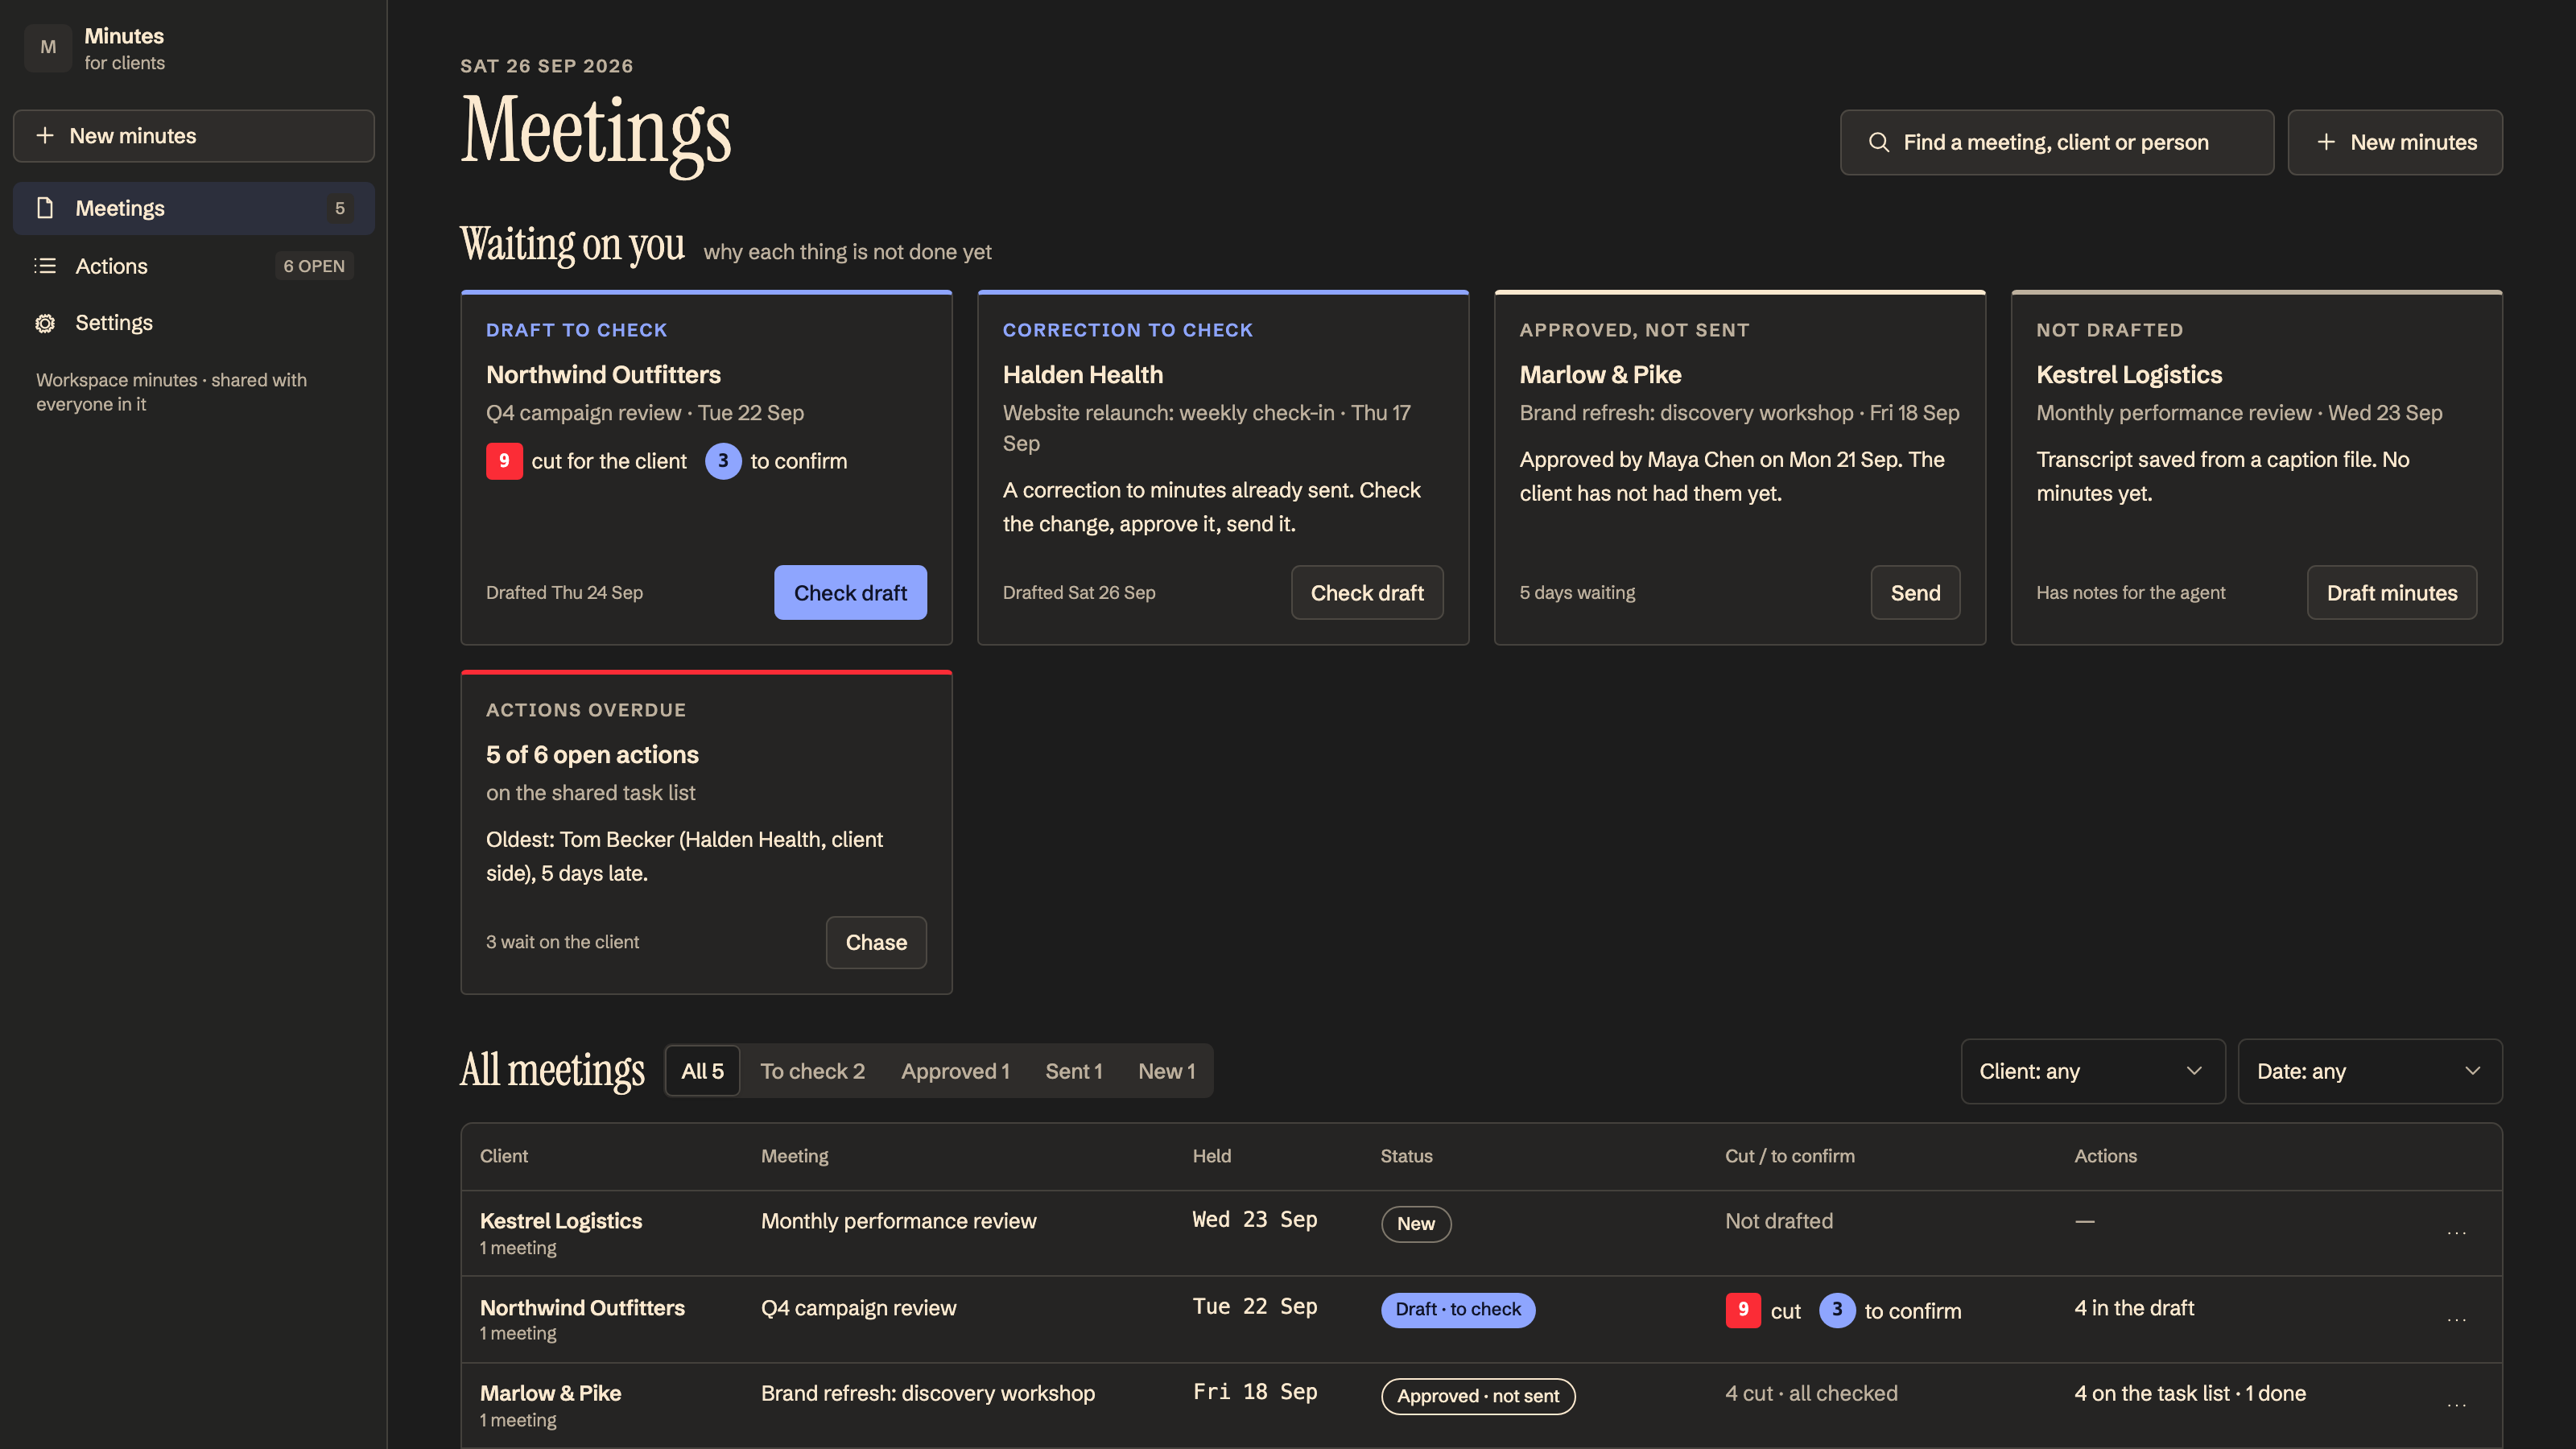Click the Wed 23 Sep date cell
The height and width of the screenshot is (1449, 2576).
(1255, 1220)
